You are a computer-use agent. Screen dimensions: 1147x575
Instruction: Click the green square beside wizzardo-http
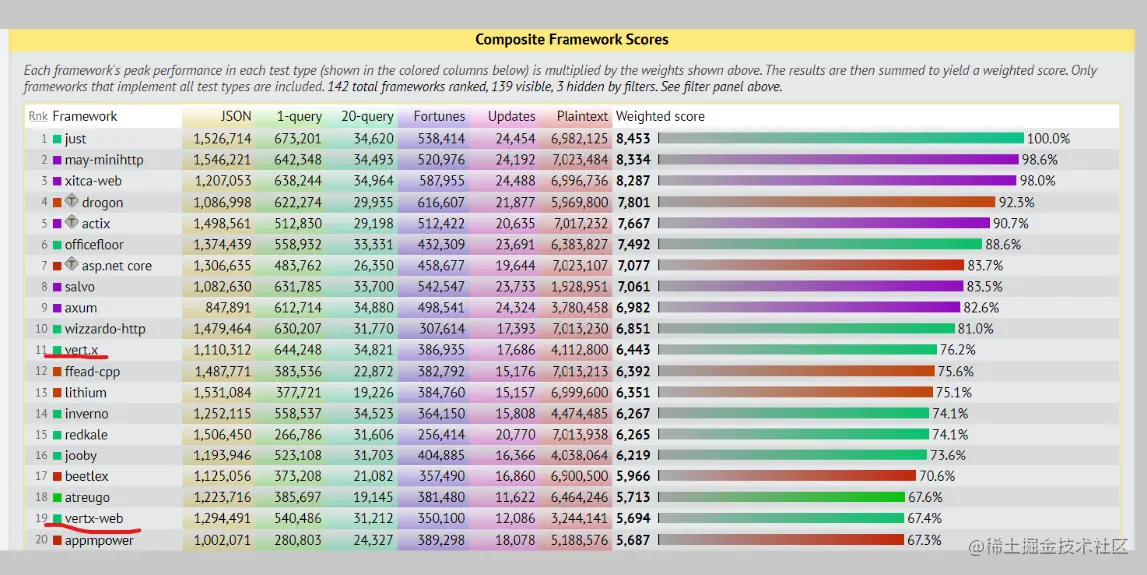pos(57,329)
